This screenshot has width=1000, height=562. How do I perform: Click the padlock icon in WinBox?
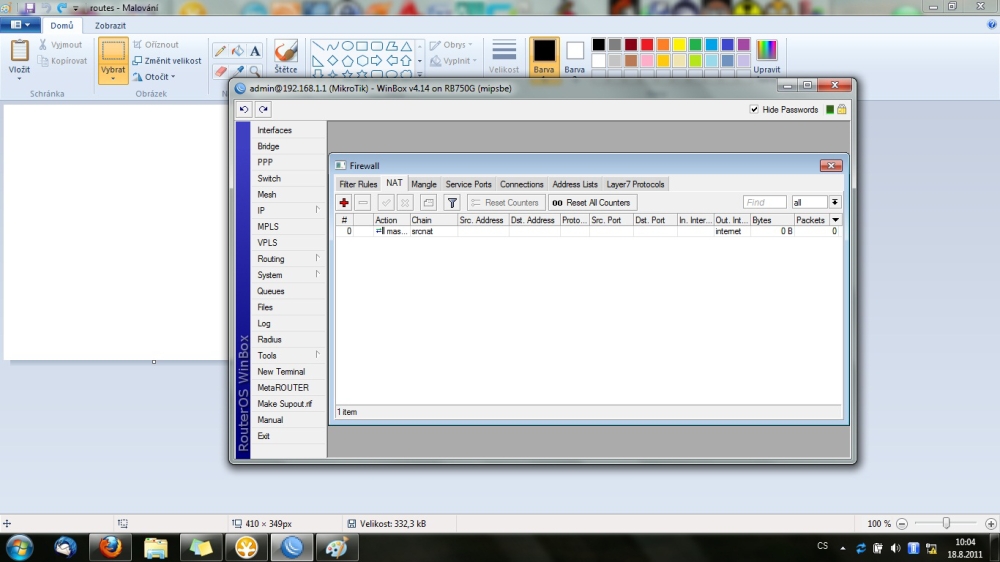click(x=842, y=110)
